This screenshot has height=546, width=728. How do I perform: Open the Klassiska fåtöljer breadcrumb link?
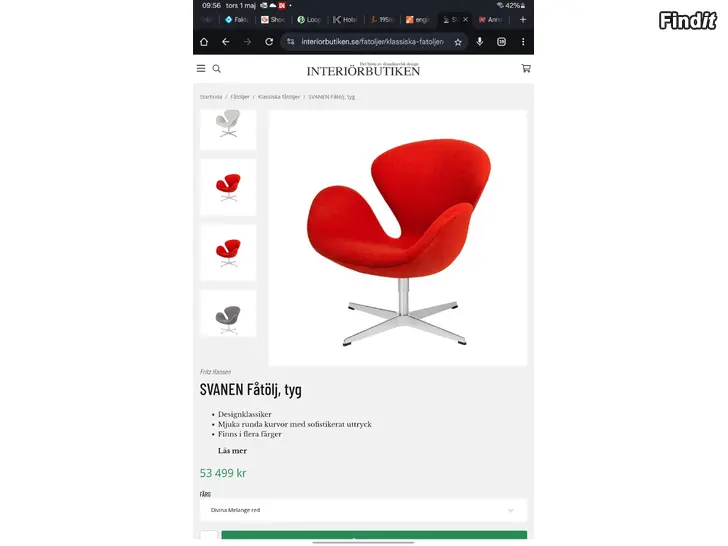(279, 97)
